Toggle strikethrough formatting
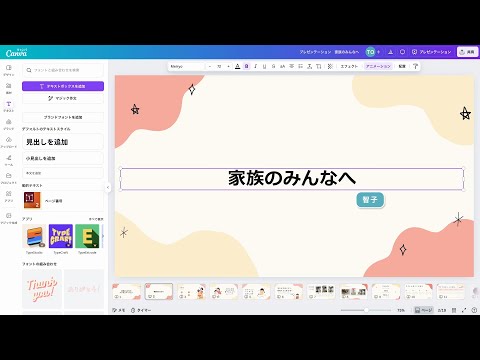 pos(273,66)
